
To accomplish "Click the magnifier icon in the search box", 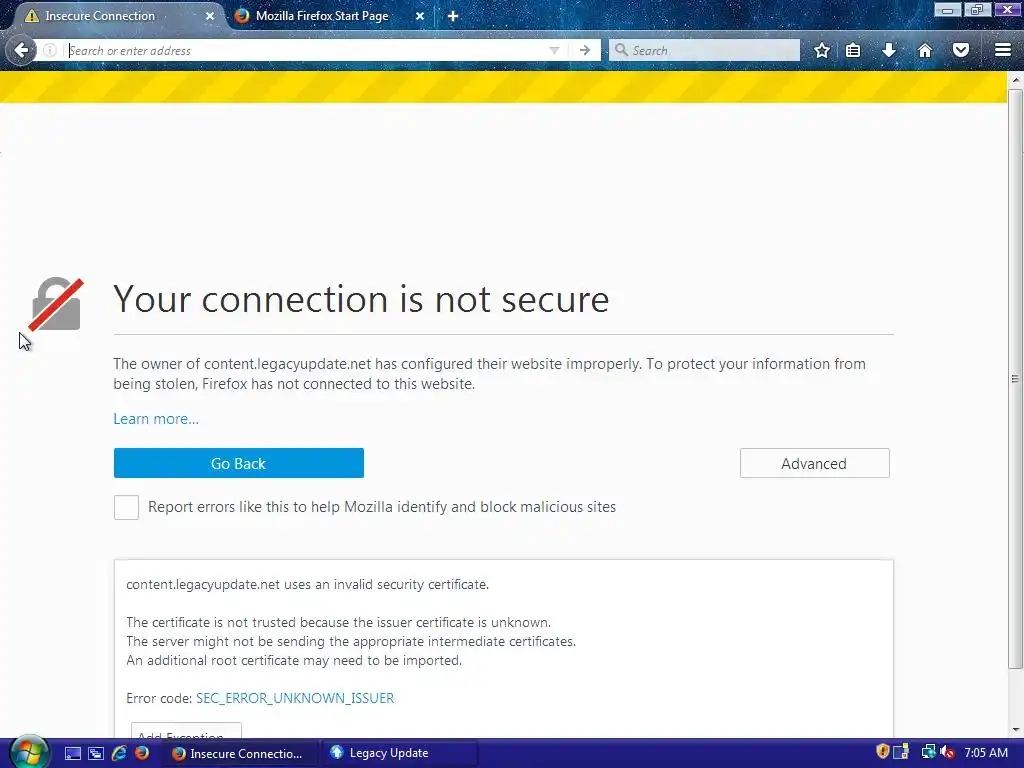I will coord(621,50).
